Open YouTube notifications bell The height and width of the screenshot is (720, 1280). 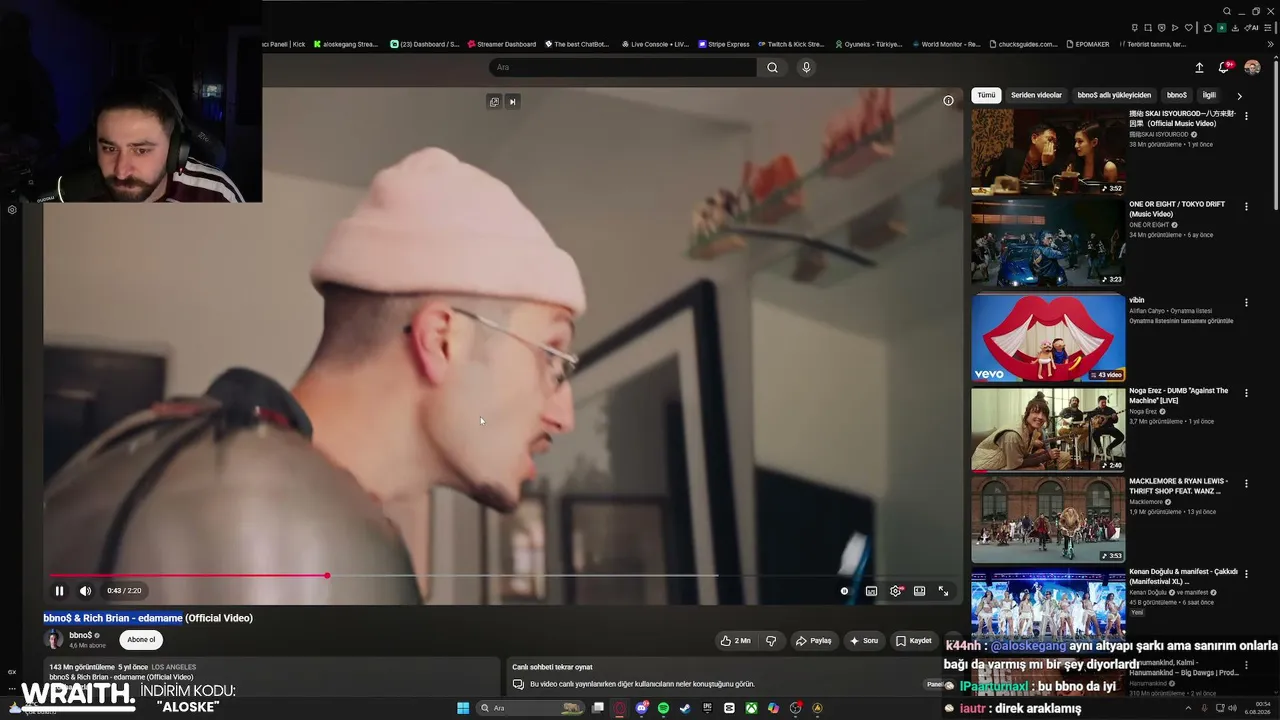point(1224,67)
